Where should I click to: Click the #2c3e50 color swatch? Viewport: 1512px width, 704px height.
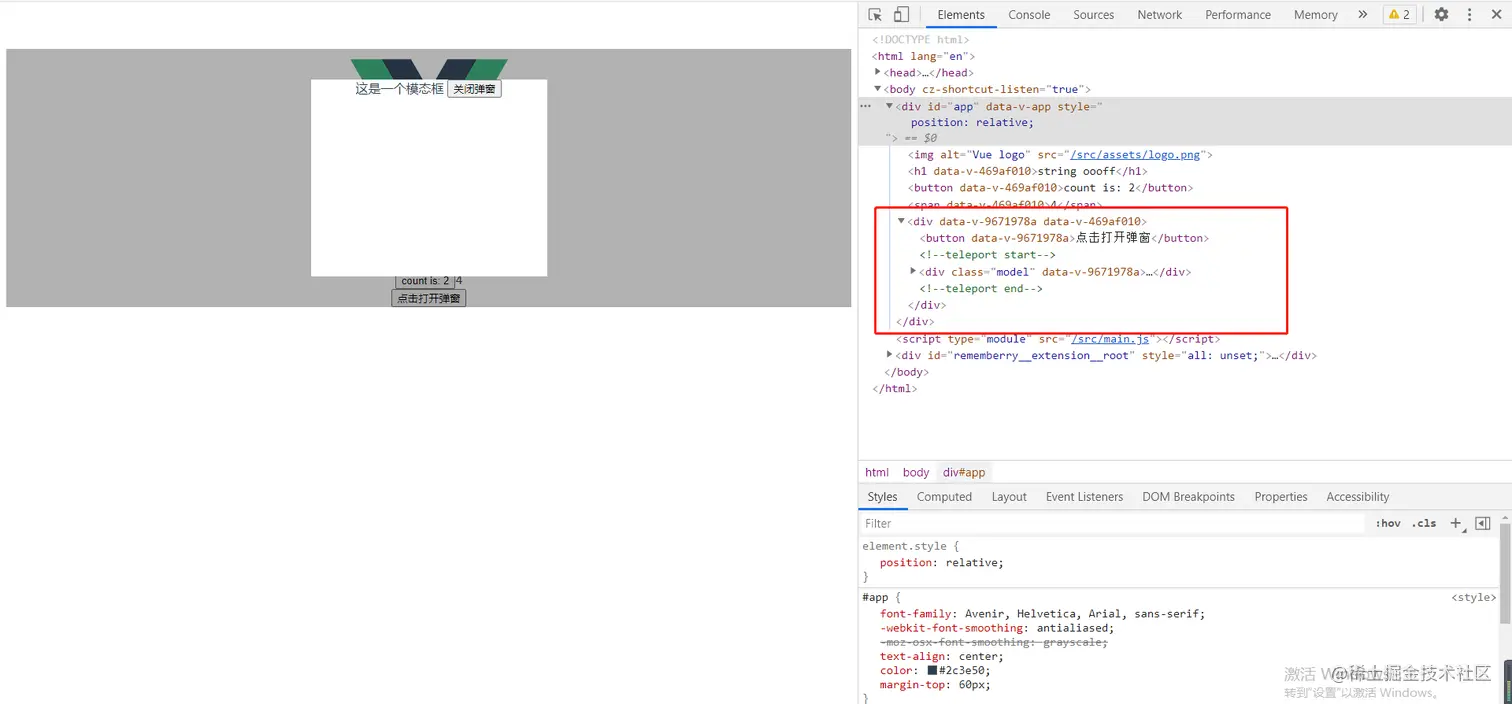point(932,671)
